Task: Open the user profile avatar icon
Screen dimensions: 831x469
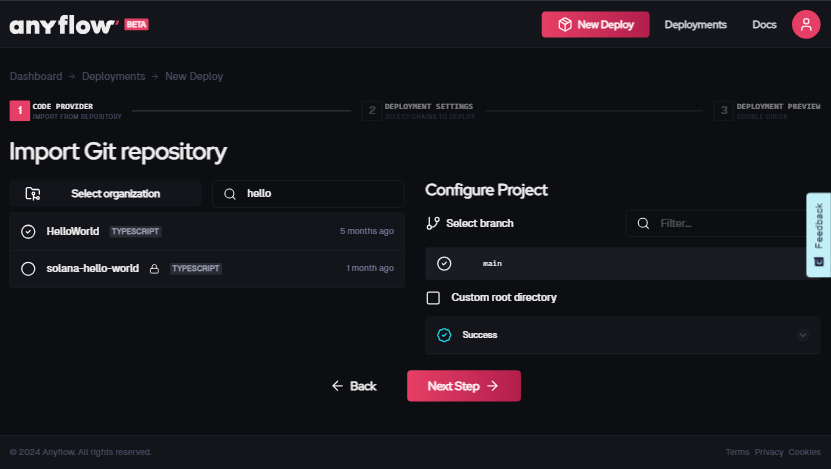Action: coord(805,24)
